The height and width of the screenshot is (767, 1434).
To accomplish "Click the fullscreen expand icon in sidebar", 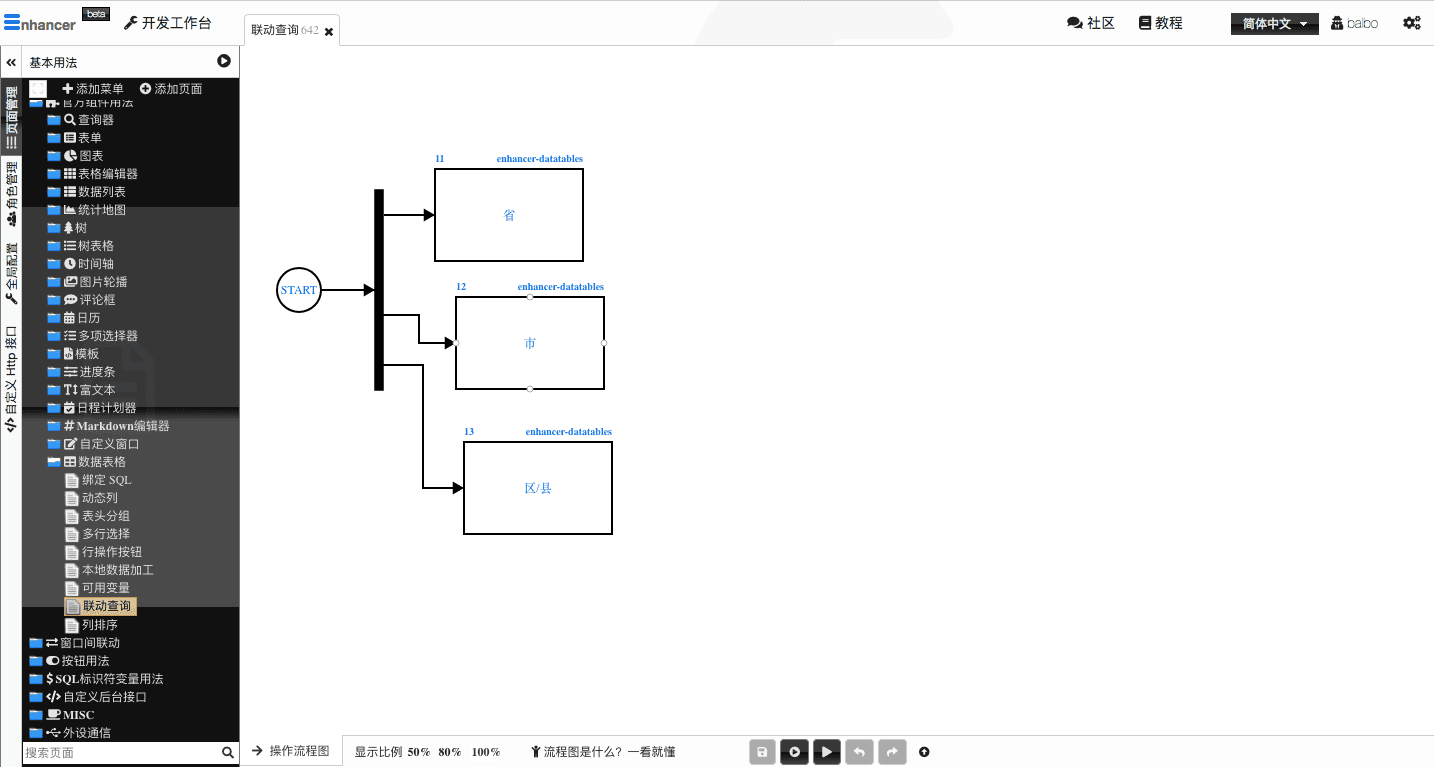I will click(38, 89).
